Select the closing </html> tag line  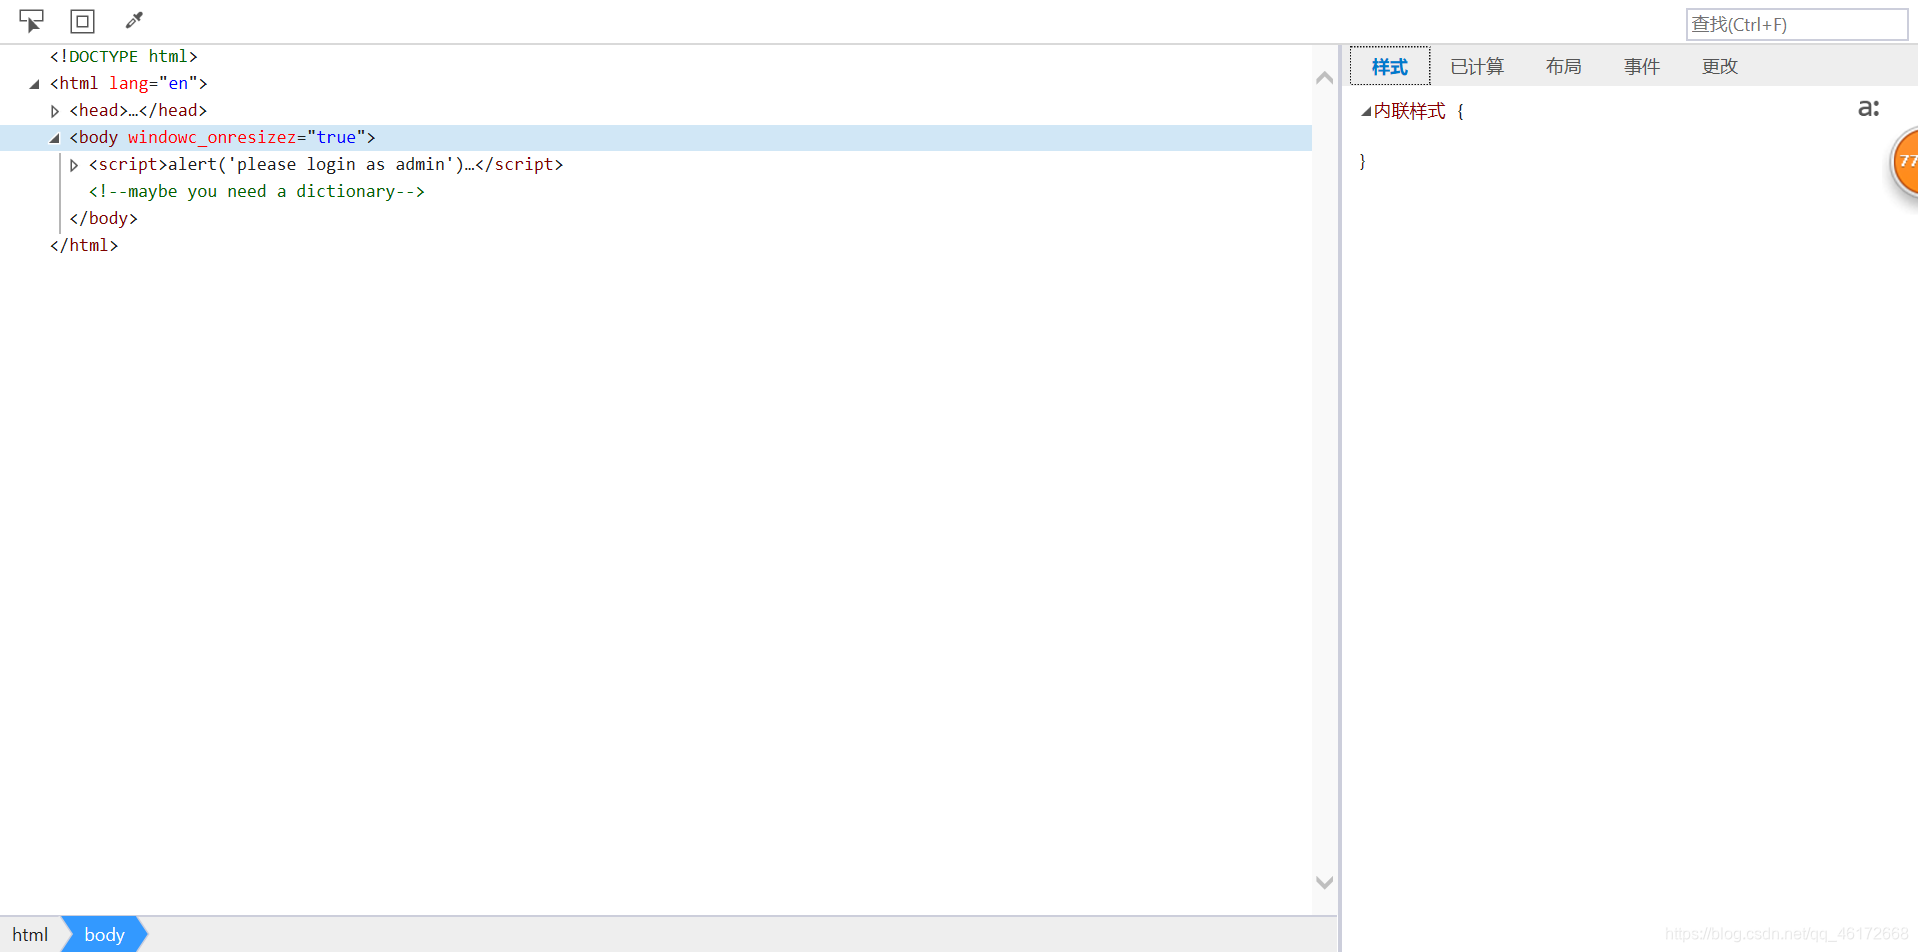(84, 246)
